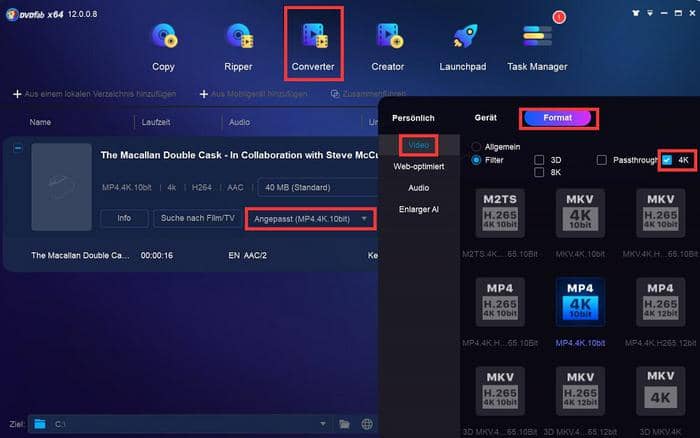Click the globe icon next to destination
Screen dimensions: 700x438
367,424
